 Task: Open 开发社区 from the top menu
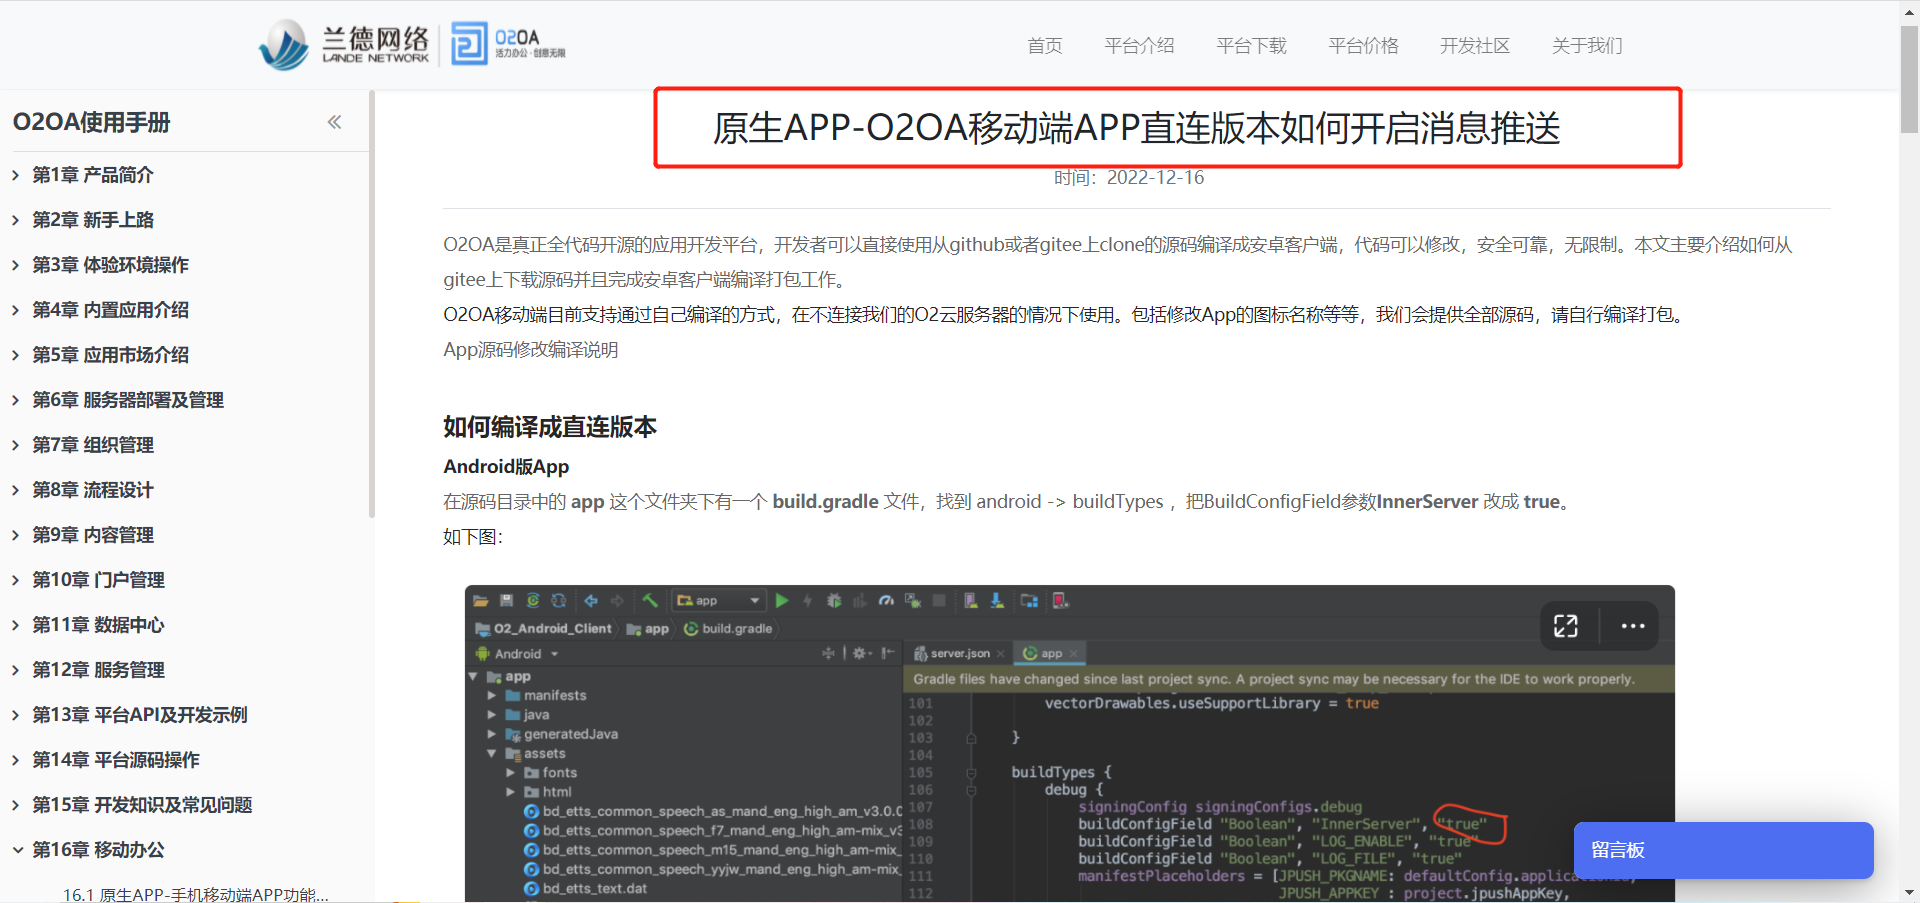tap(1474, 46)
